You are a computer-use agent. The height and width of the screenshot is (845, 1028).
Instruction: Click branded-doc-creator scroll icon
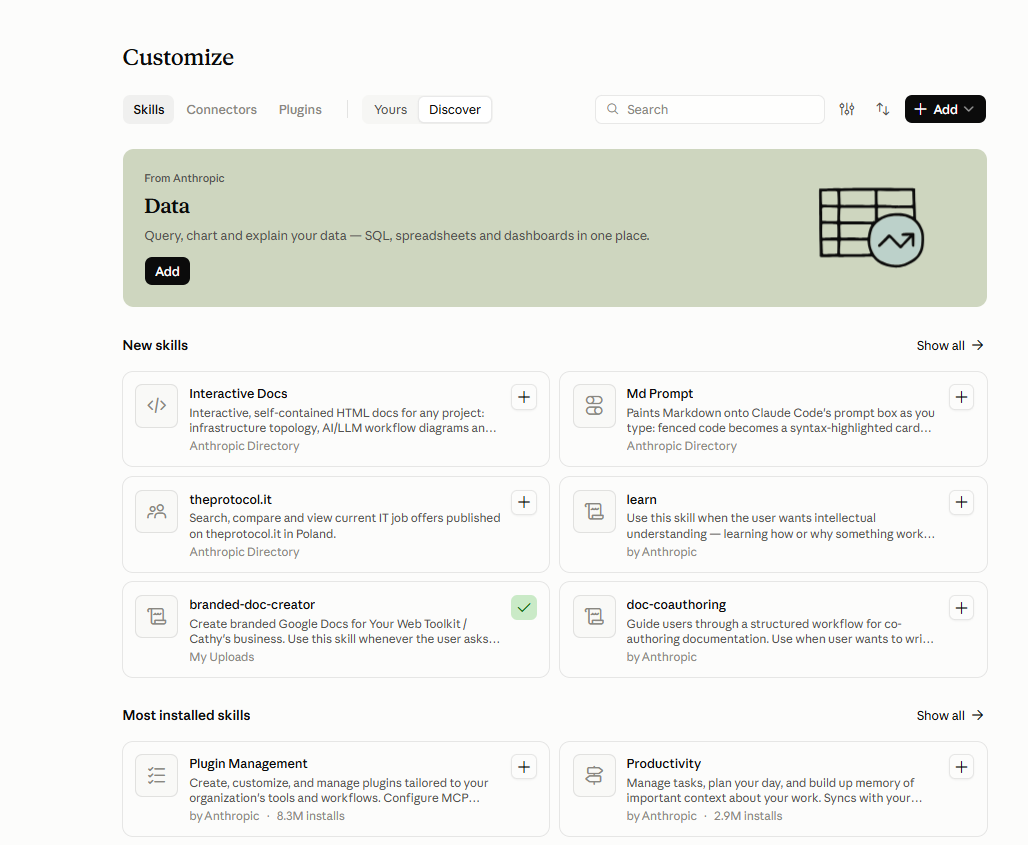click(157, 616)
